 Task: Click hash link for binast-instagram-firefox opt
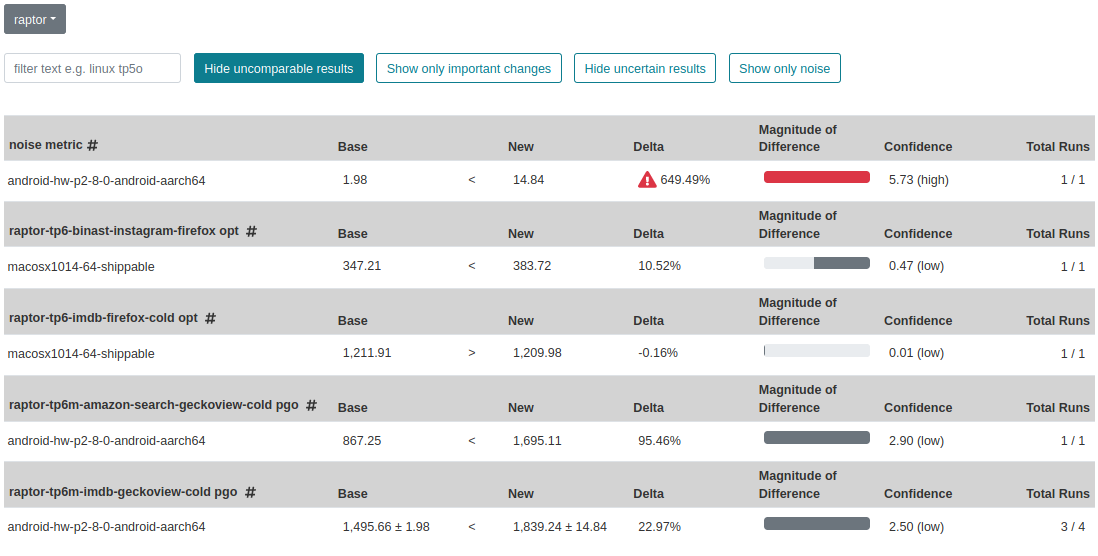coord(251,230)
